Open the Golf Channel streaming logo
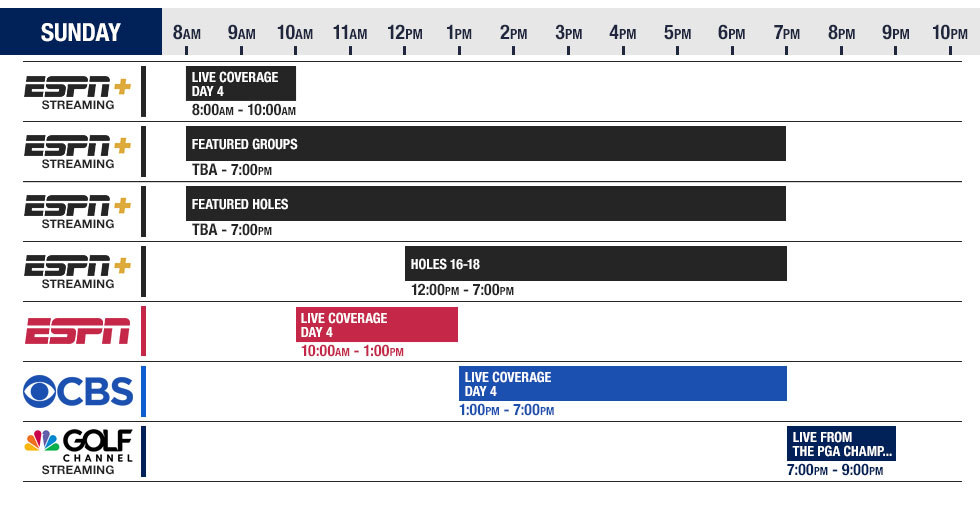The height and width of the screenshot is (509, 980). (78, 451)
